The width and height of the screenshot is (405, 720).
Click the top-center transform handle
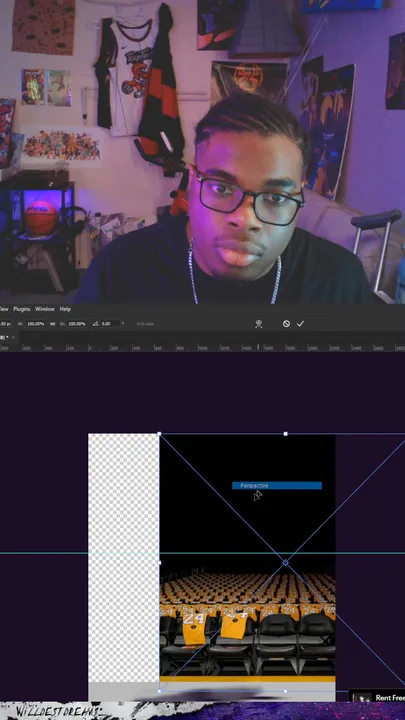286,433
